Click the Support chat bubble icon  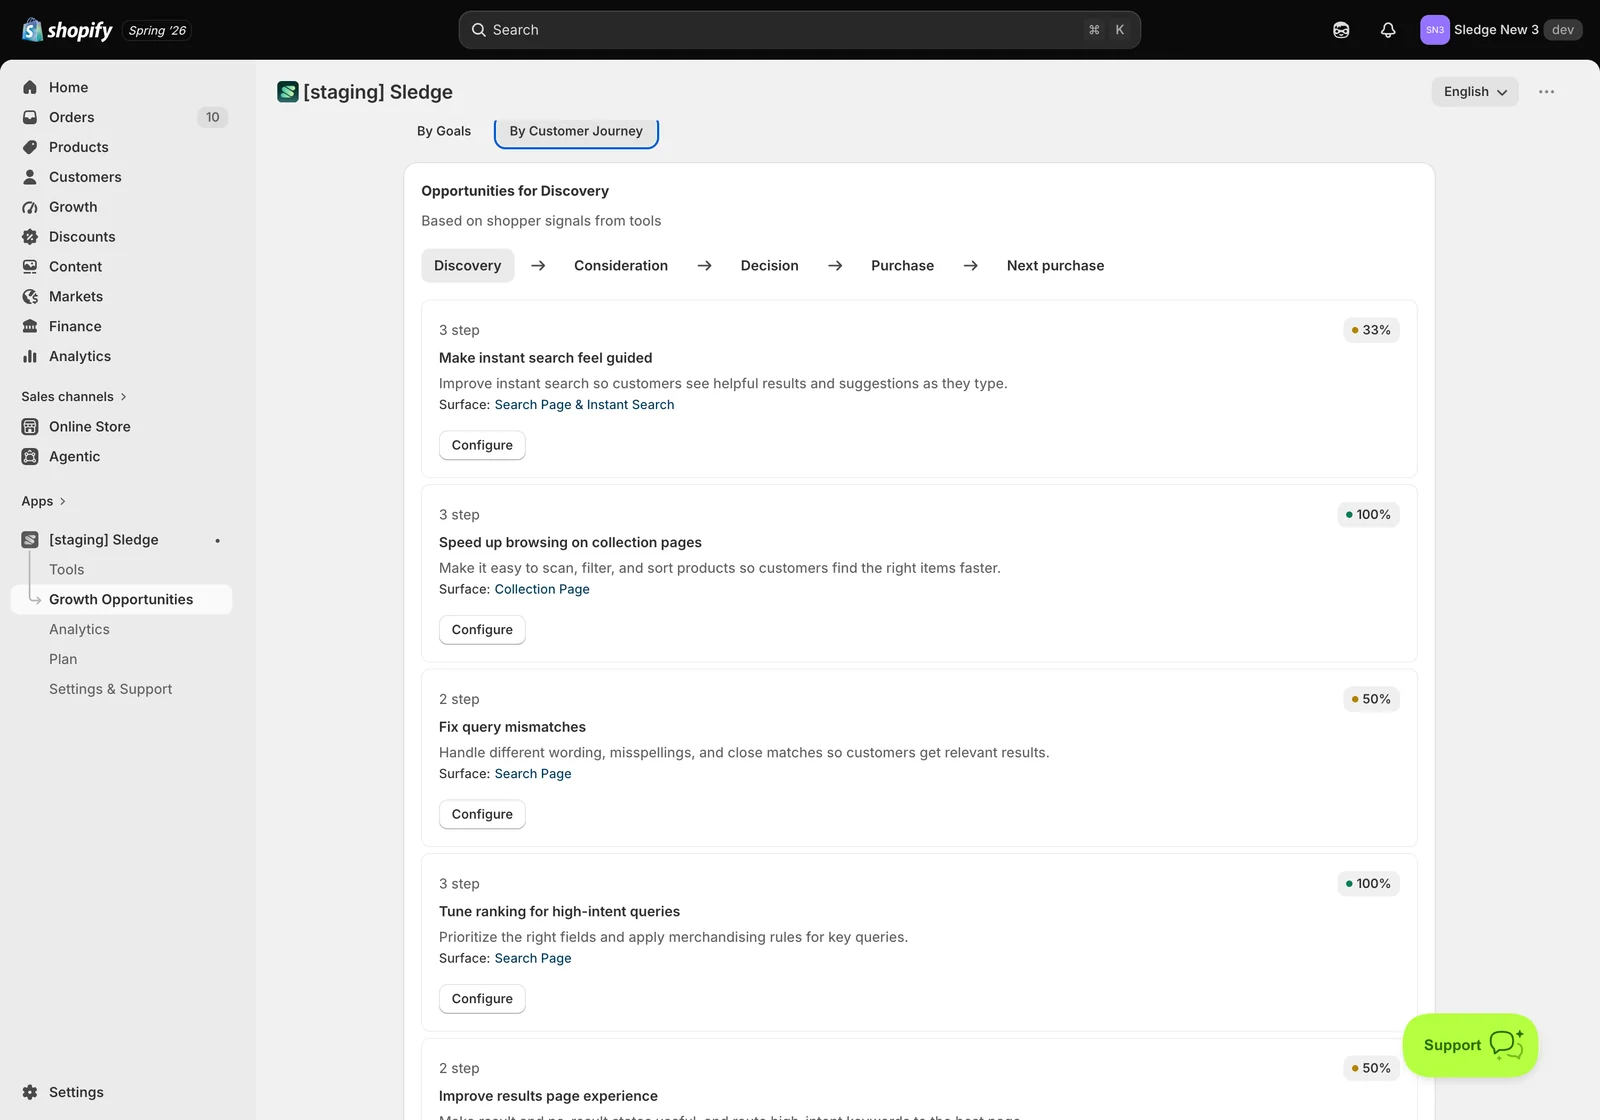tap(1506, 1045)
